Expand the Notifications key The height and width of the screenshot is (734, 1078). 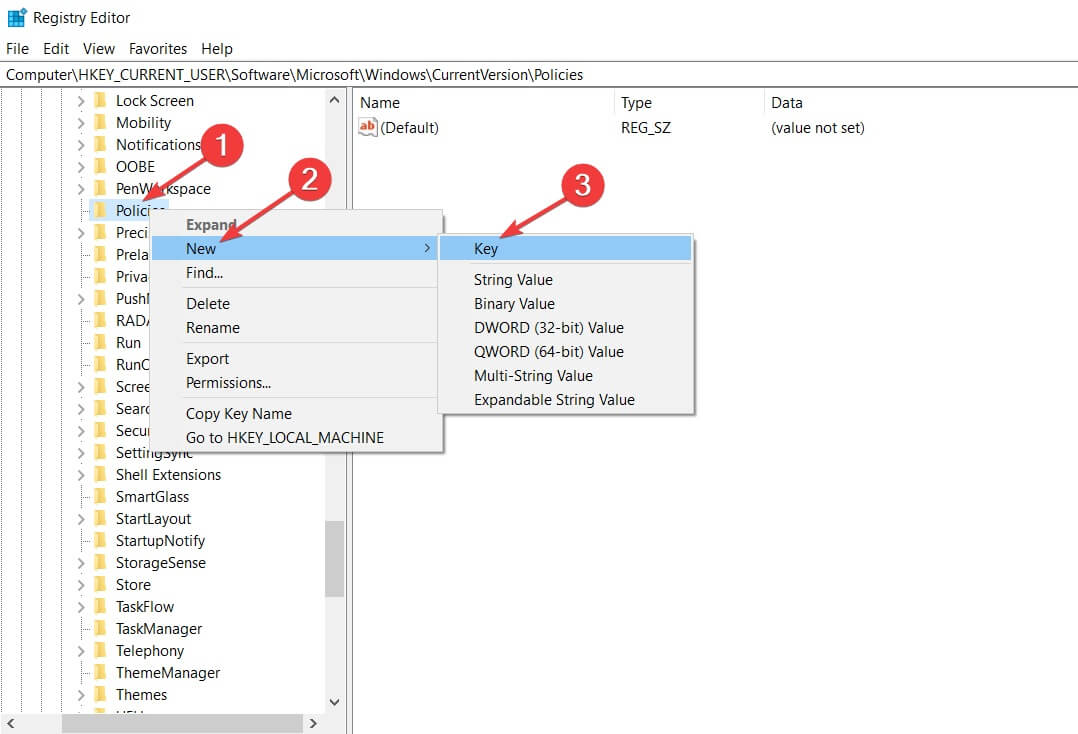[x=80, y=145]
